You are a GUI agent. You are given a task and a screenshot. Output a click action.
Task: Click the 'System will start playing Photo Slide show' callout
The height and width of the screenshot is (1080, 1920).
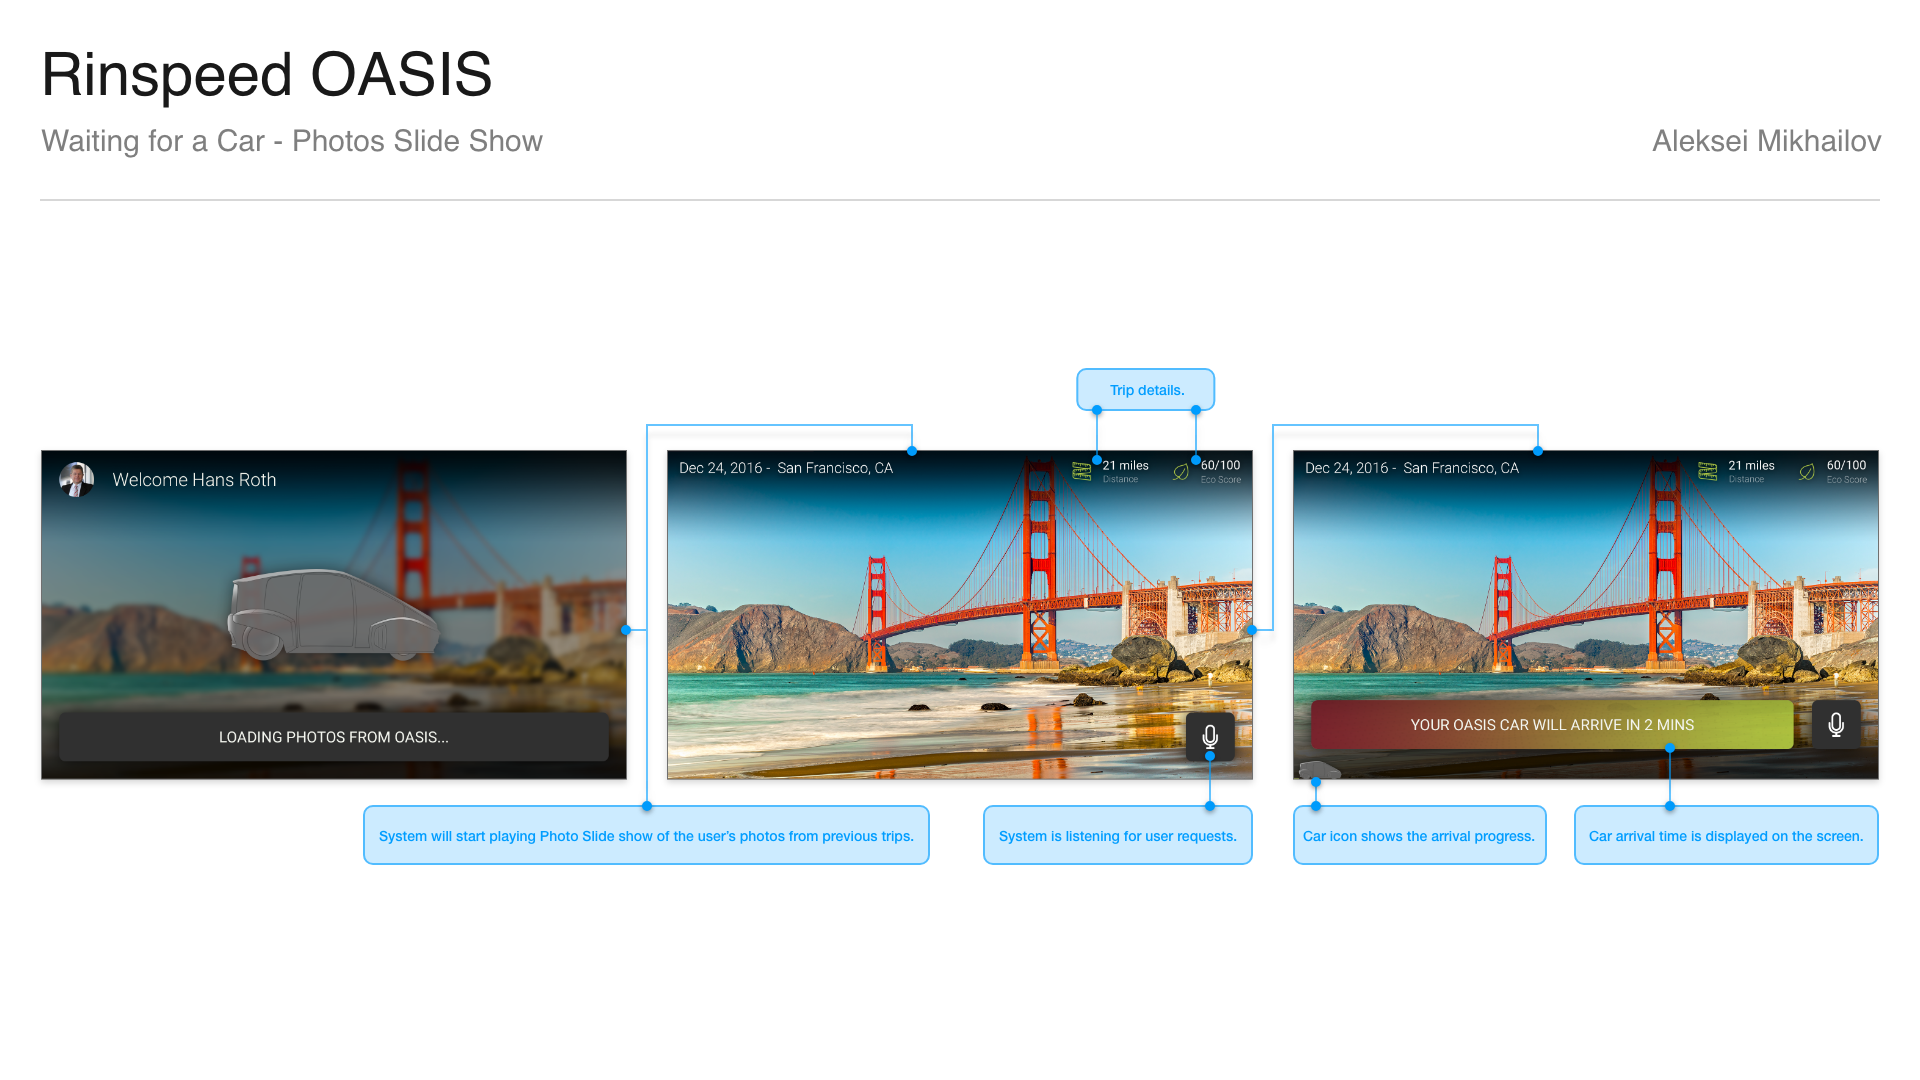point(646,835)
